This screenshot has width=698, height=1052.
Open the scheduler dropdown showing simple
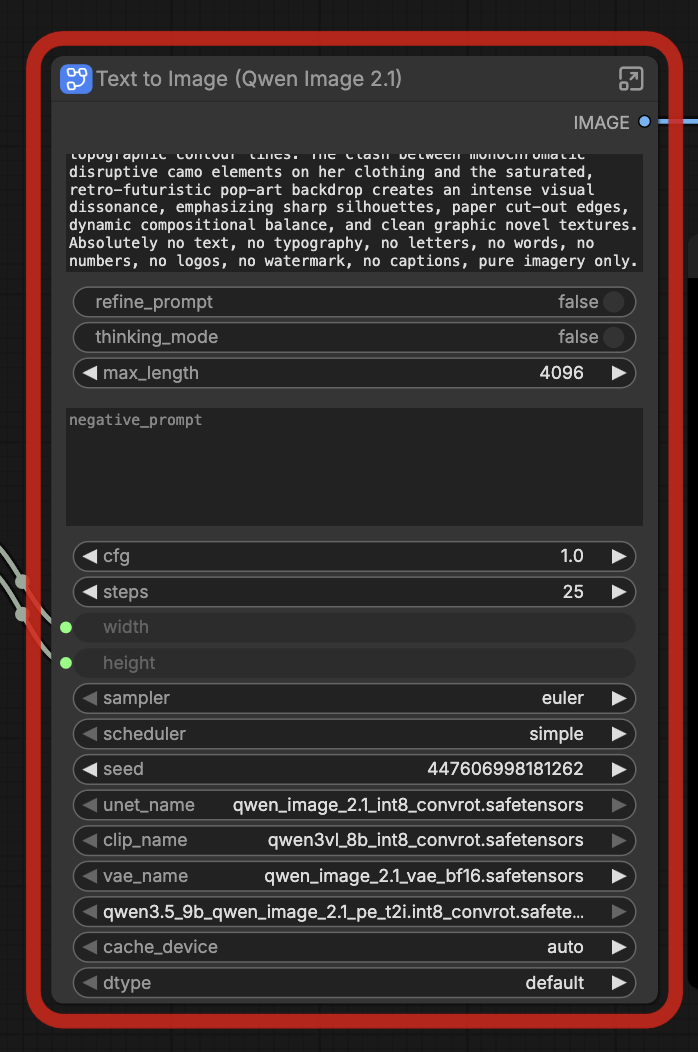[x=354, y=734]
